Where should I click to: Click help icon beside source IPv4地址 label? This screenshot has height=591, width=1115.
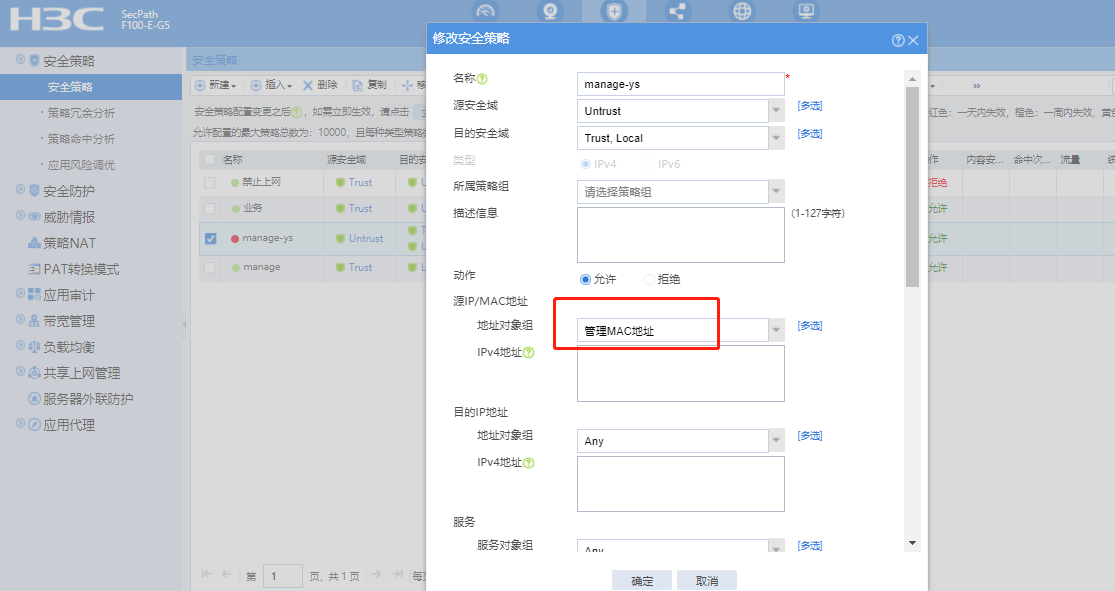[528, 353]
